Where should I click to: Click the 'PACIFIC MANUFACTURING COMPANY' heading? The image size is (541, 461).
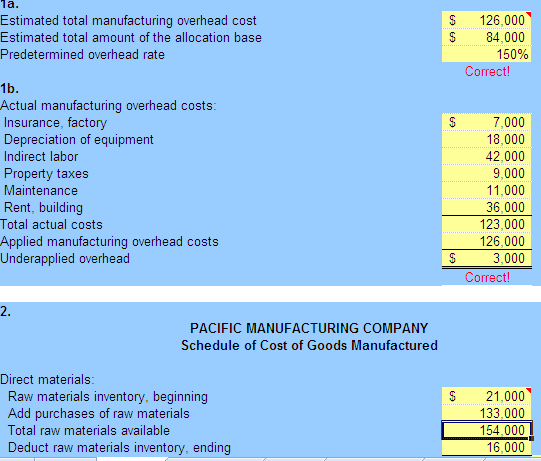[309, 328]
